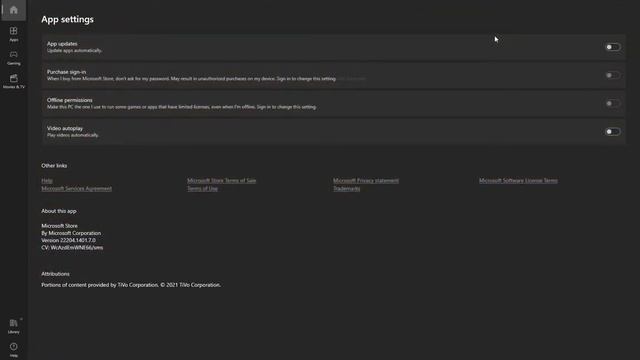Open Microsoft Services Agreement link
This screenshot has height=360, width=640.
coord(76,189)
